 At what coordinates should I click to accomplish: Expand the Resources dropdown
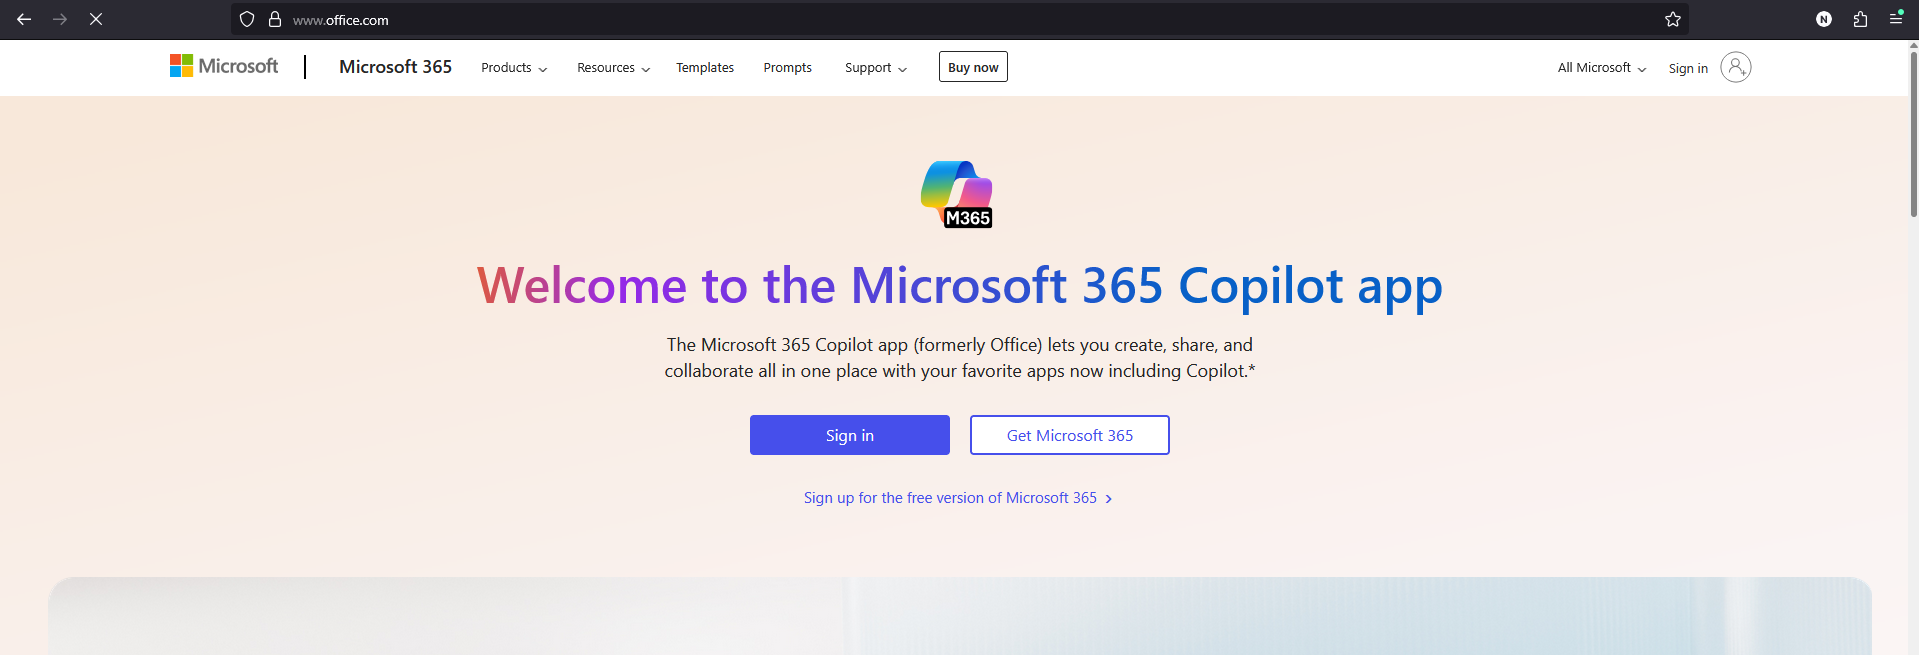click(x=614, y=68)
